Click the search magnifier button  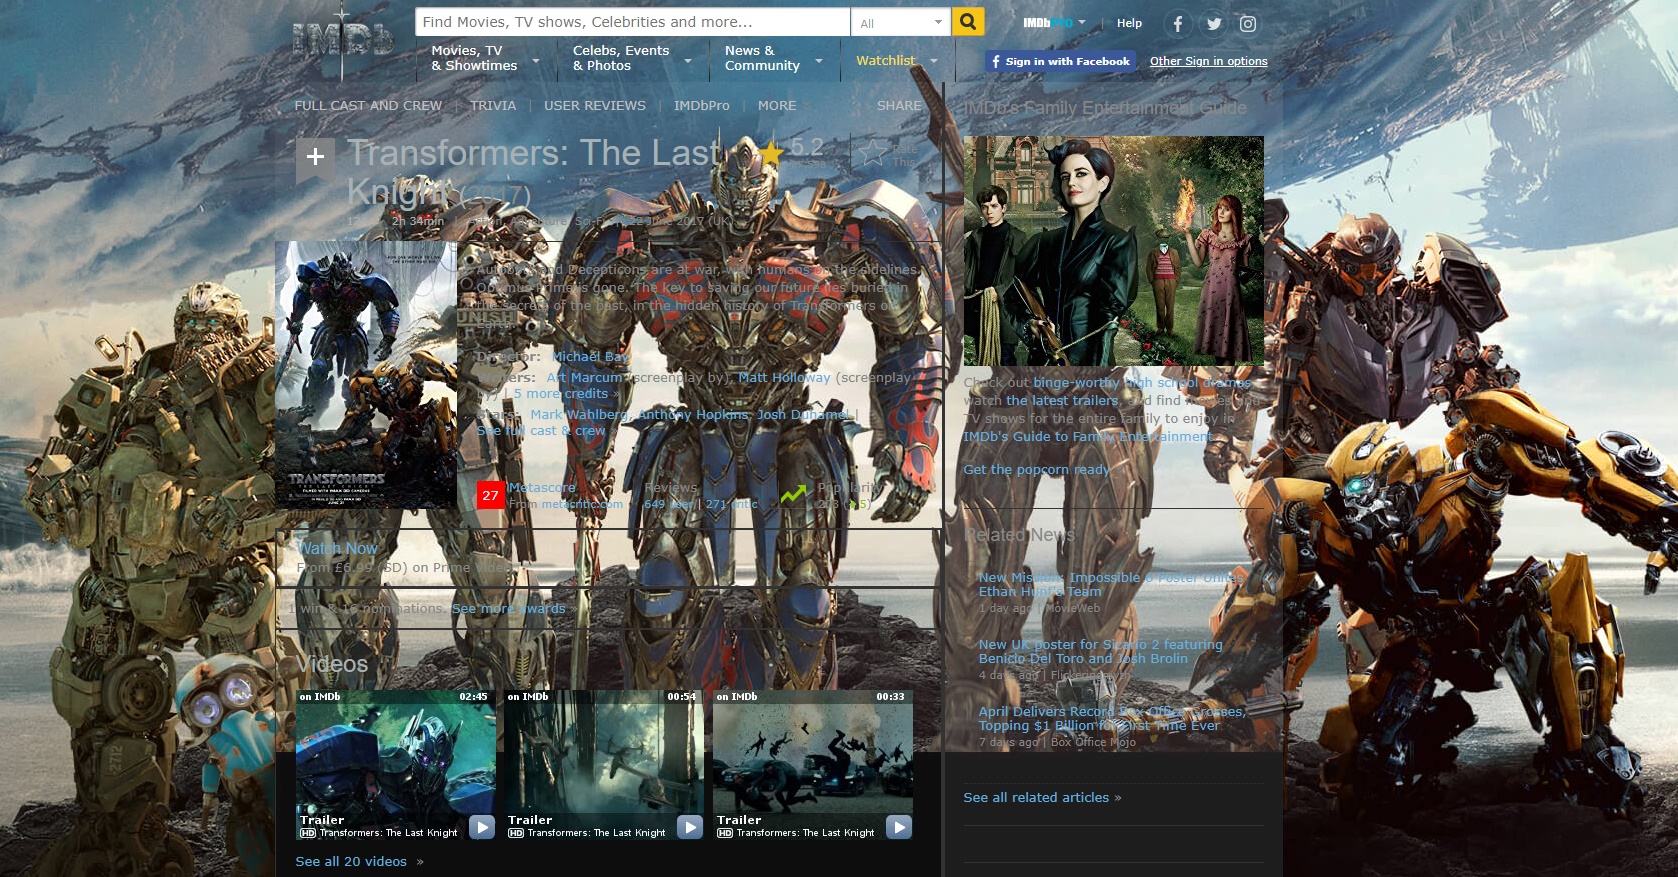pos(967,22)
